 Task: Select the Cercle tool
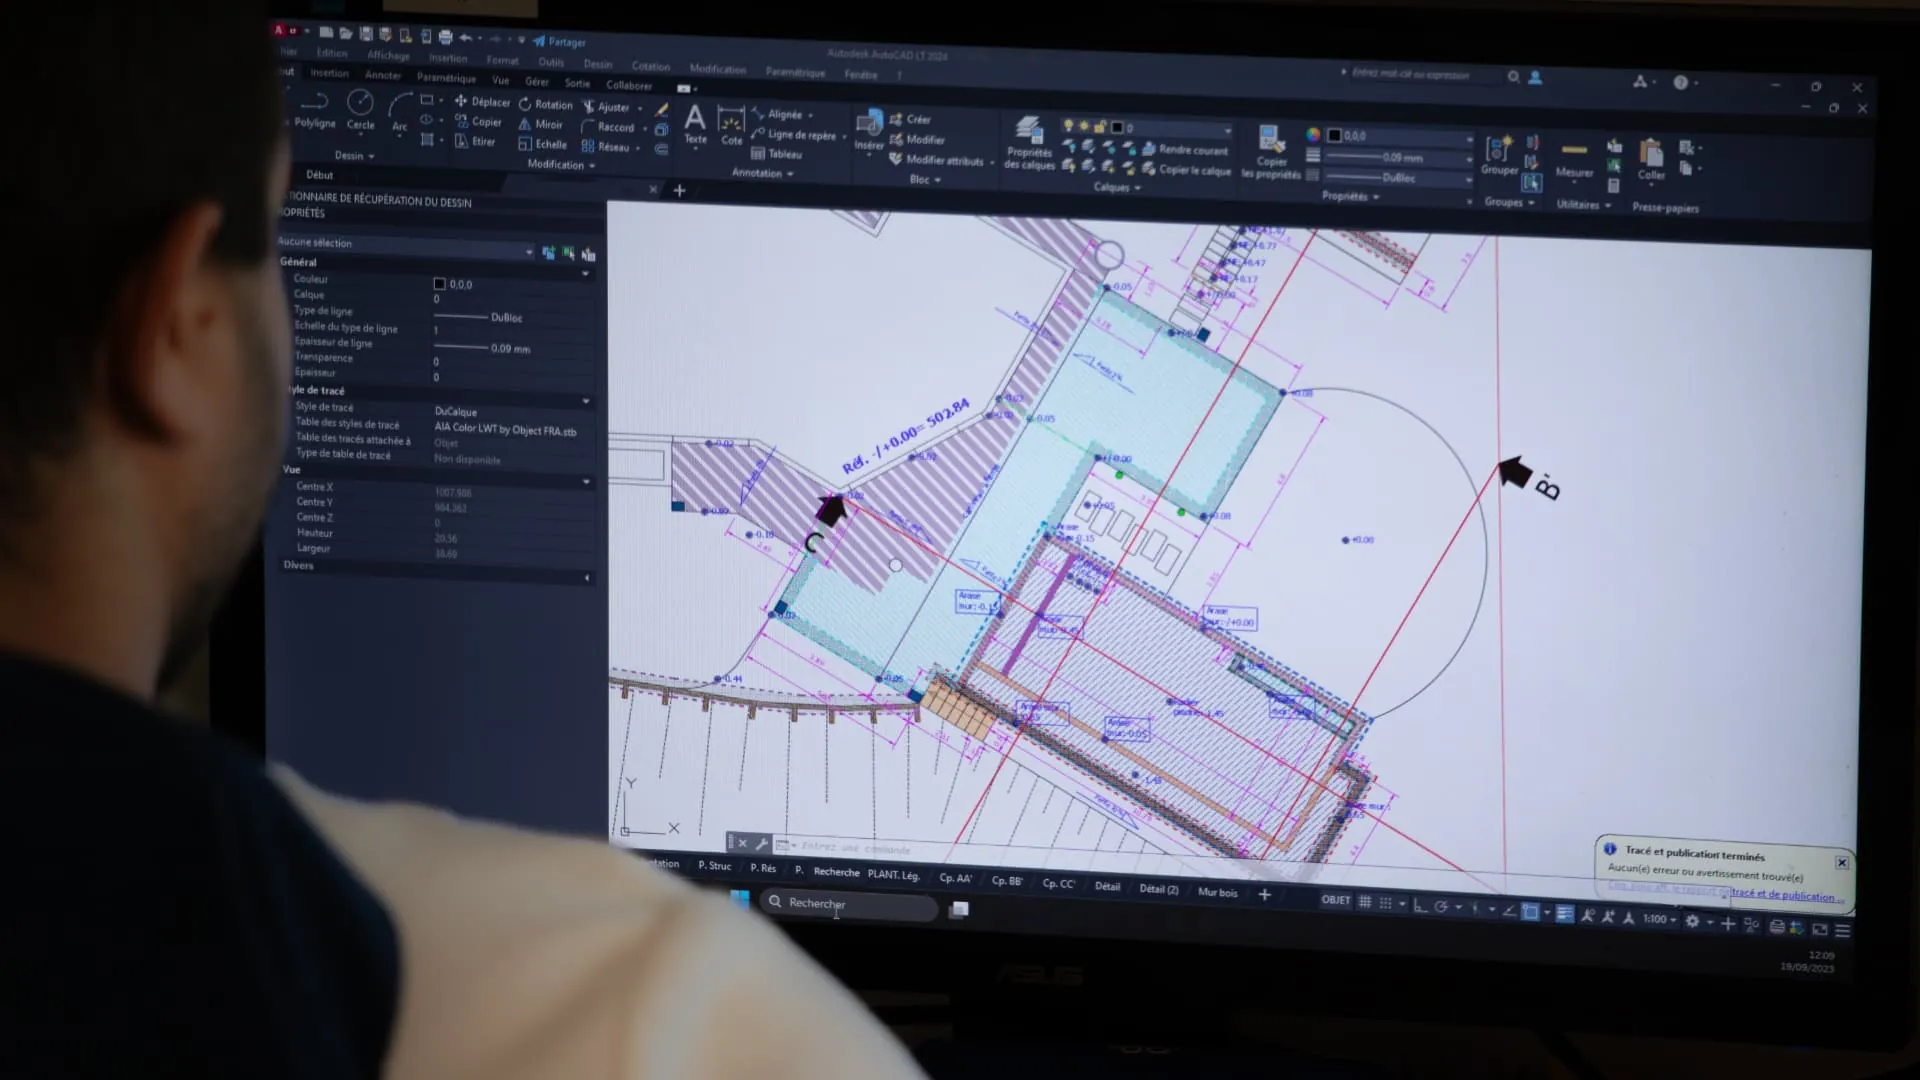[360, 109]
